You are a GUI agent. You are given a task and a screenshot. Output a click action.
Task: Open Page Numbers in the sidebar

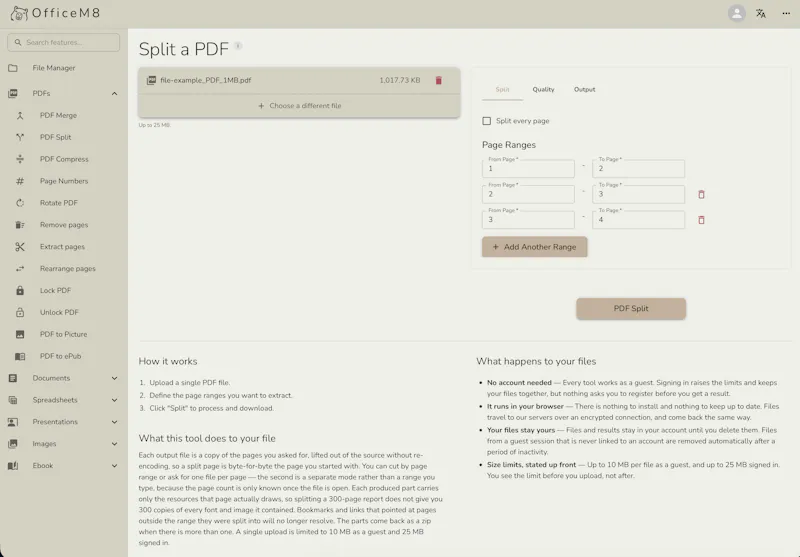(x=64, y=181)
